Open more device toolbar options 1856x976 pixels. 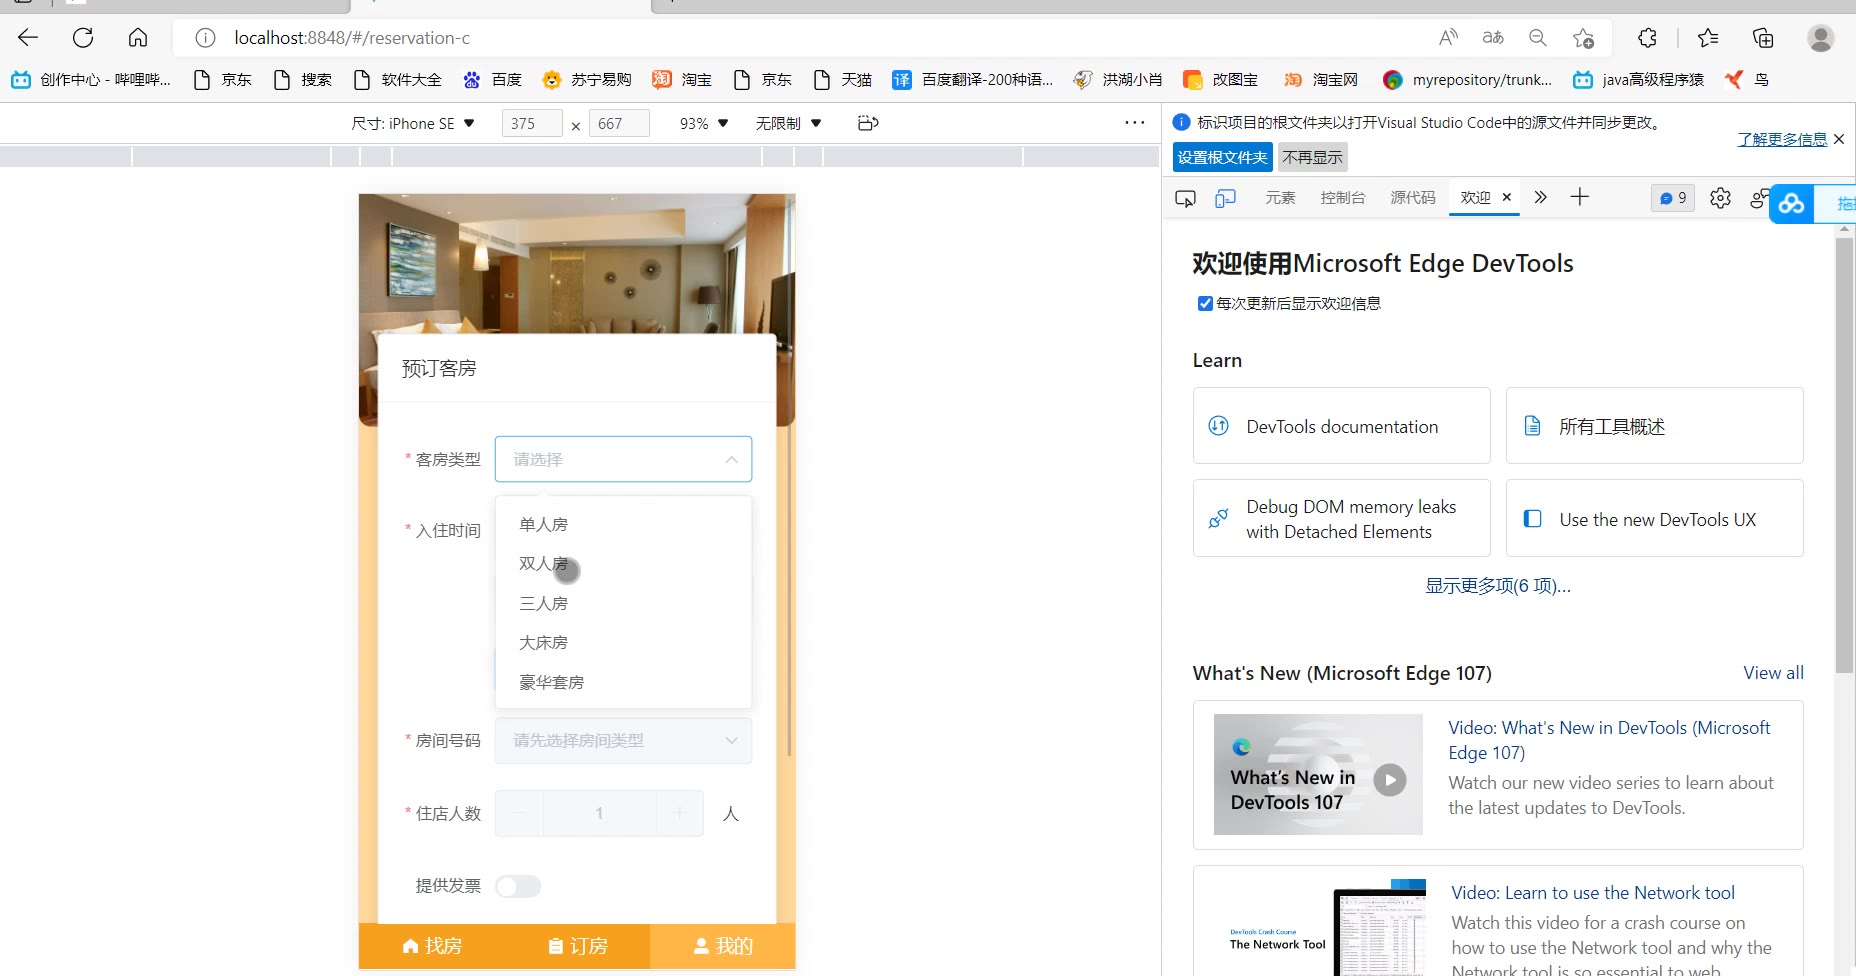pos(1134,123)
